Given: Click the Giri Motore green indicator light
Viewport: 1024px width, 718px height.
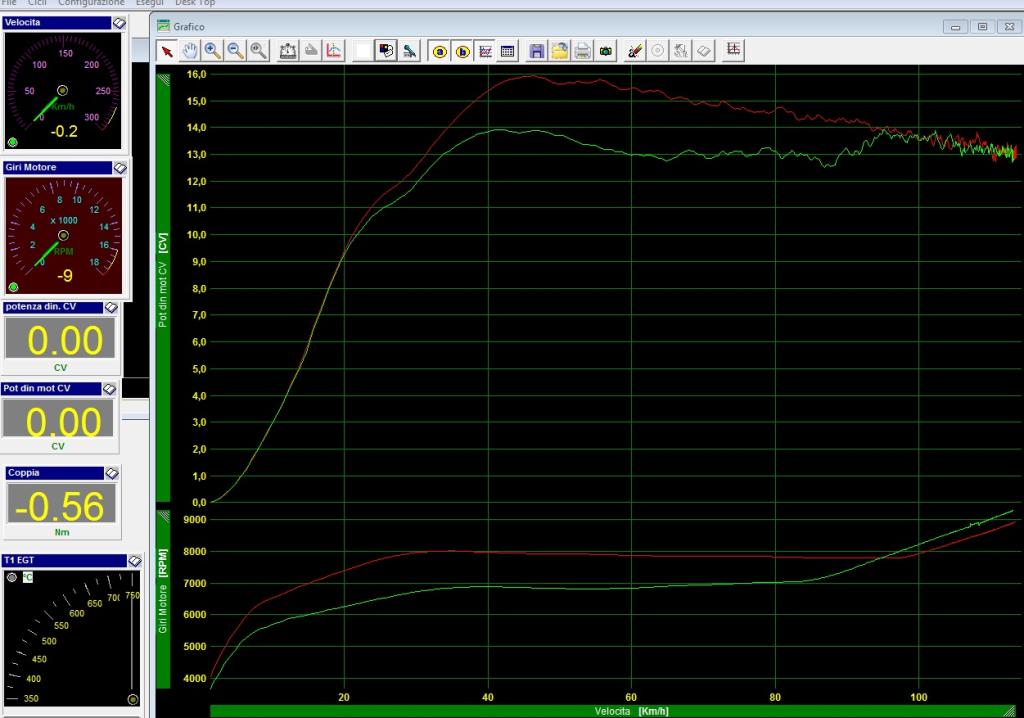Looking at the screenshot, I should pyautogui.click(x=13, y=287).
